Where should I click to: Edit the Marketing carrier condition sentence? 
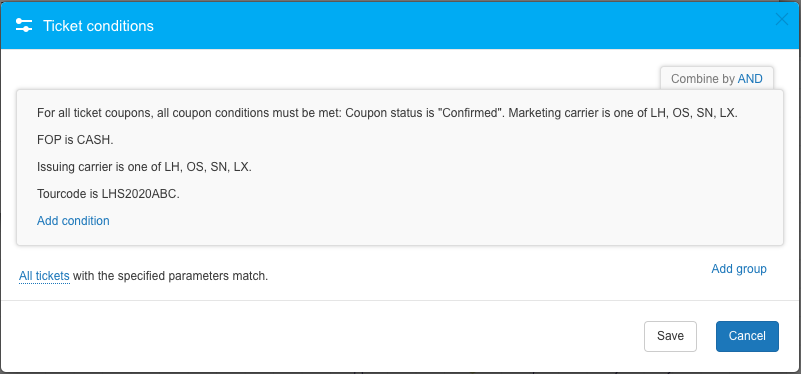click(x=623, y=113)
